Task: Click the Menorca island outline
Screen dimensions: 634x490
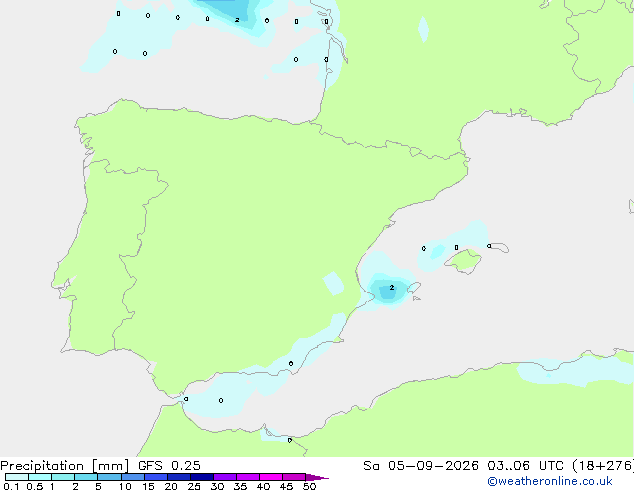Action: (x=499, y=247)
